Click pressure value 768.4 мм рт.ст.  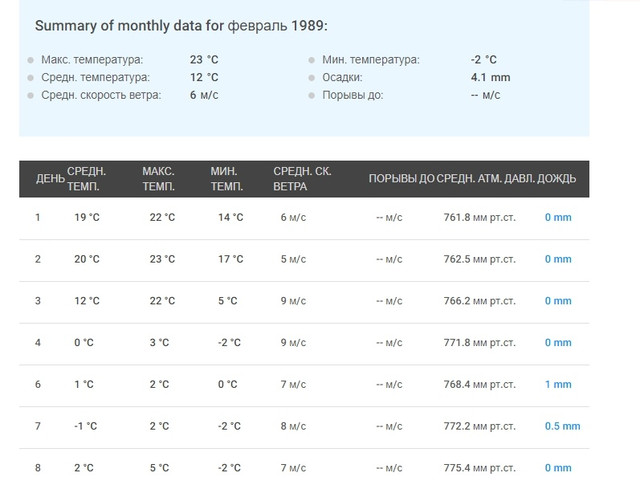480,384
